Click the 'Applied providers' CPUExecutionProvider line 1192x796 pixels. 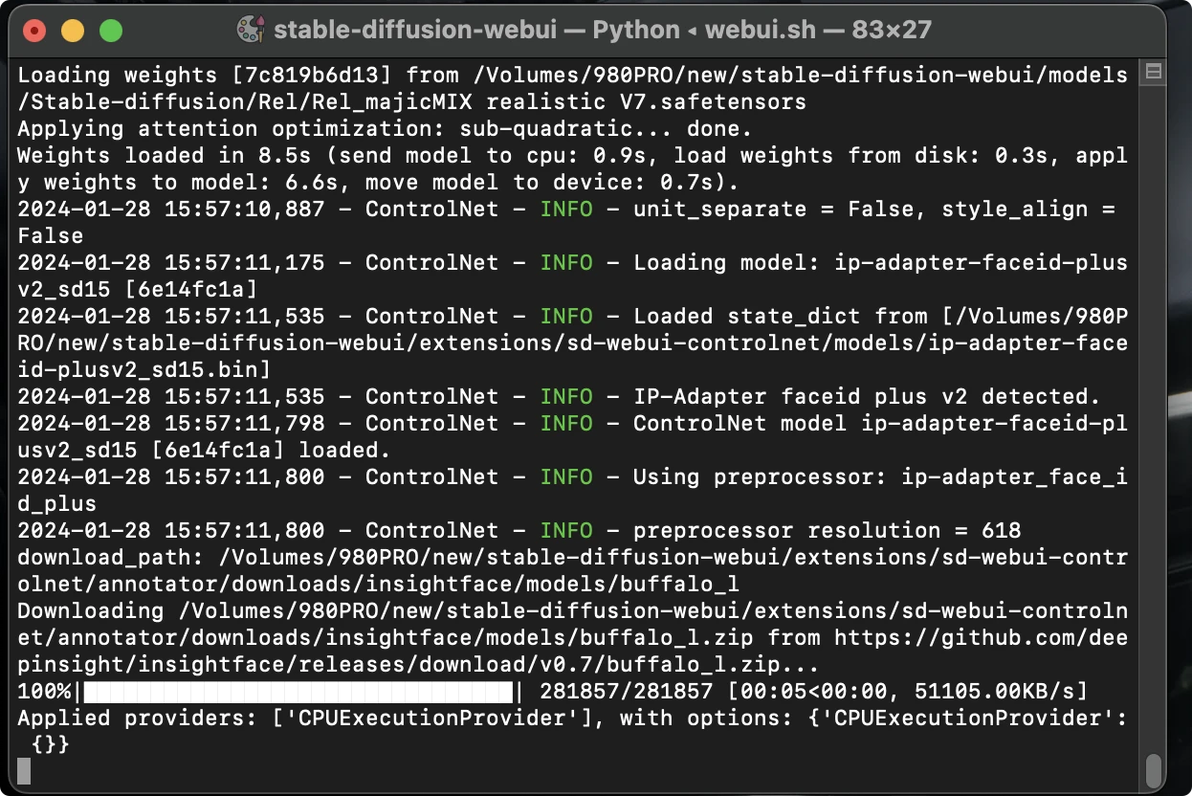(572, 718)
